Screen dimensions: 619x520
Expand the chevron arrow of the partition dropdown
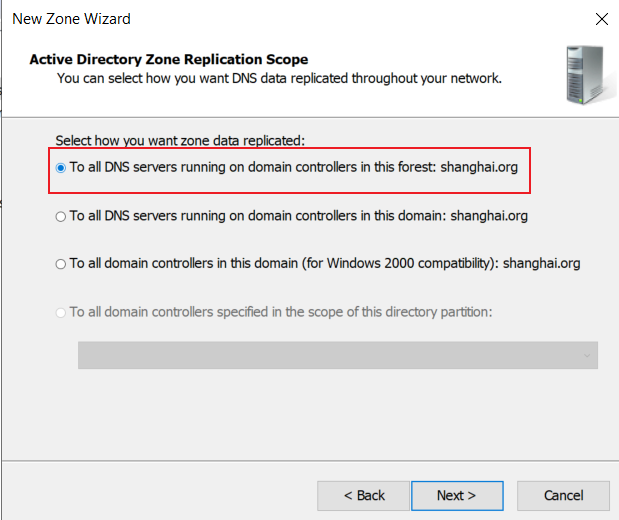click(587, 356)
